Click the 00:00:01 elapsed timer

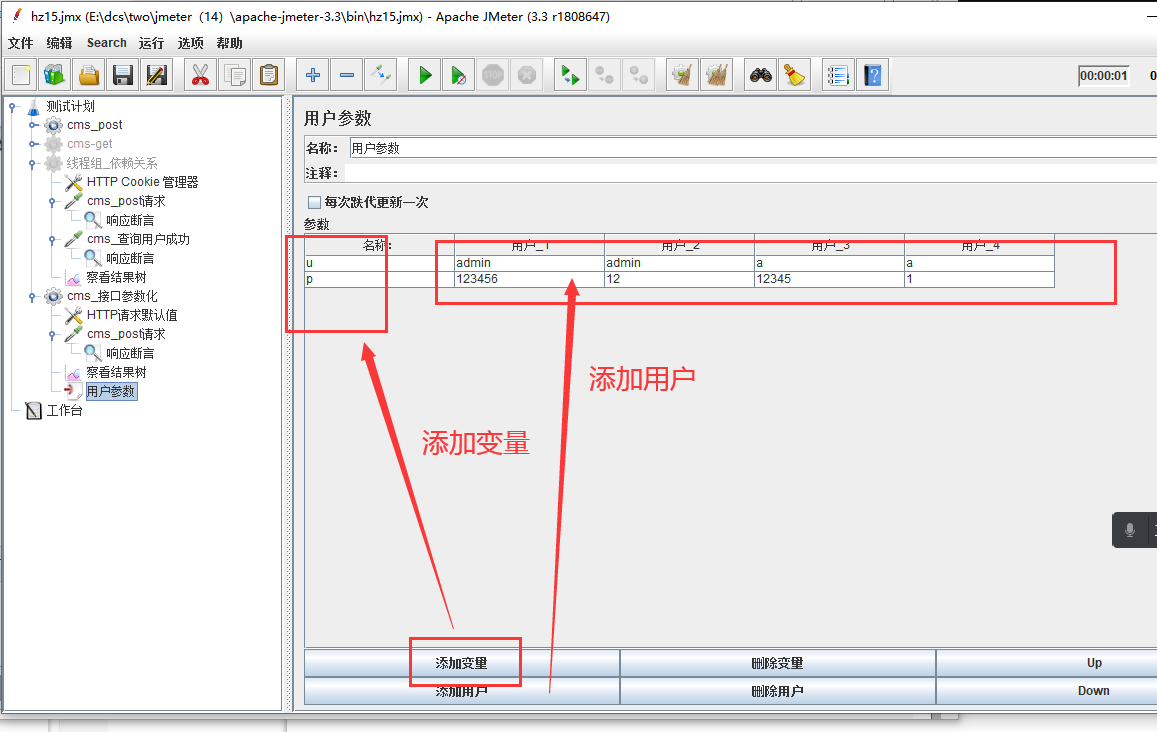1104,75
